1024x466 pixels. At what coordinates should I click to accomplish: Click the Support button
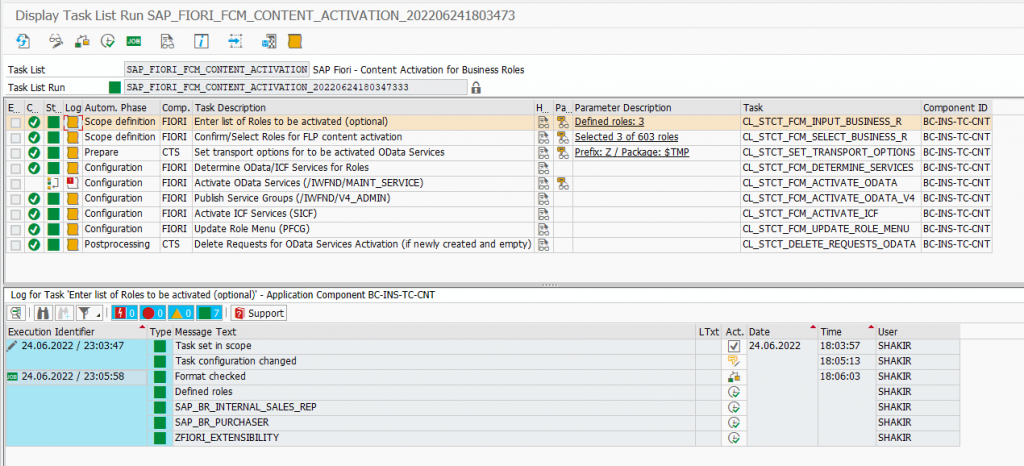(259, 313)
